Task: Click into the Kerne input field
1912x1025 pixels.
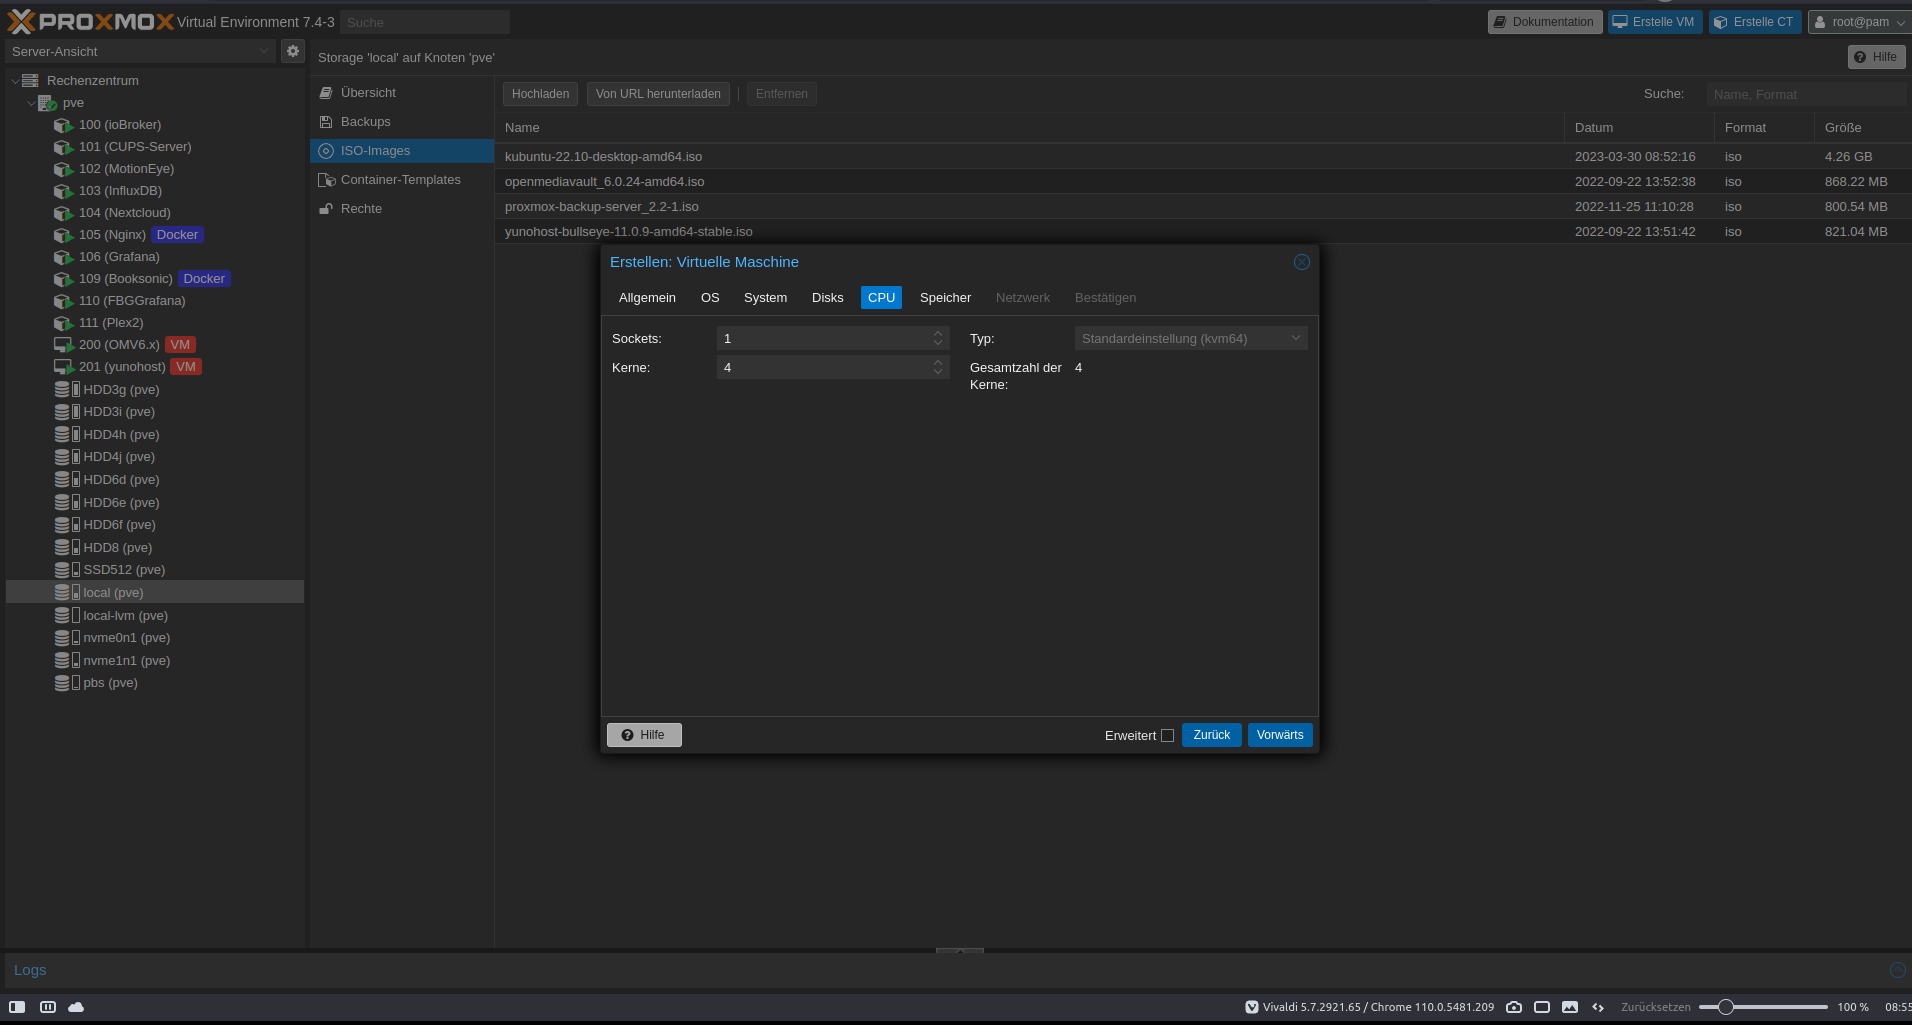Action: pos(823,368)
